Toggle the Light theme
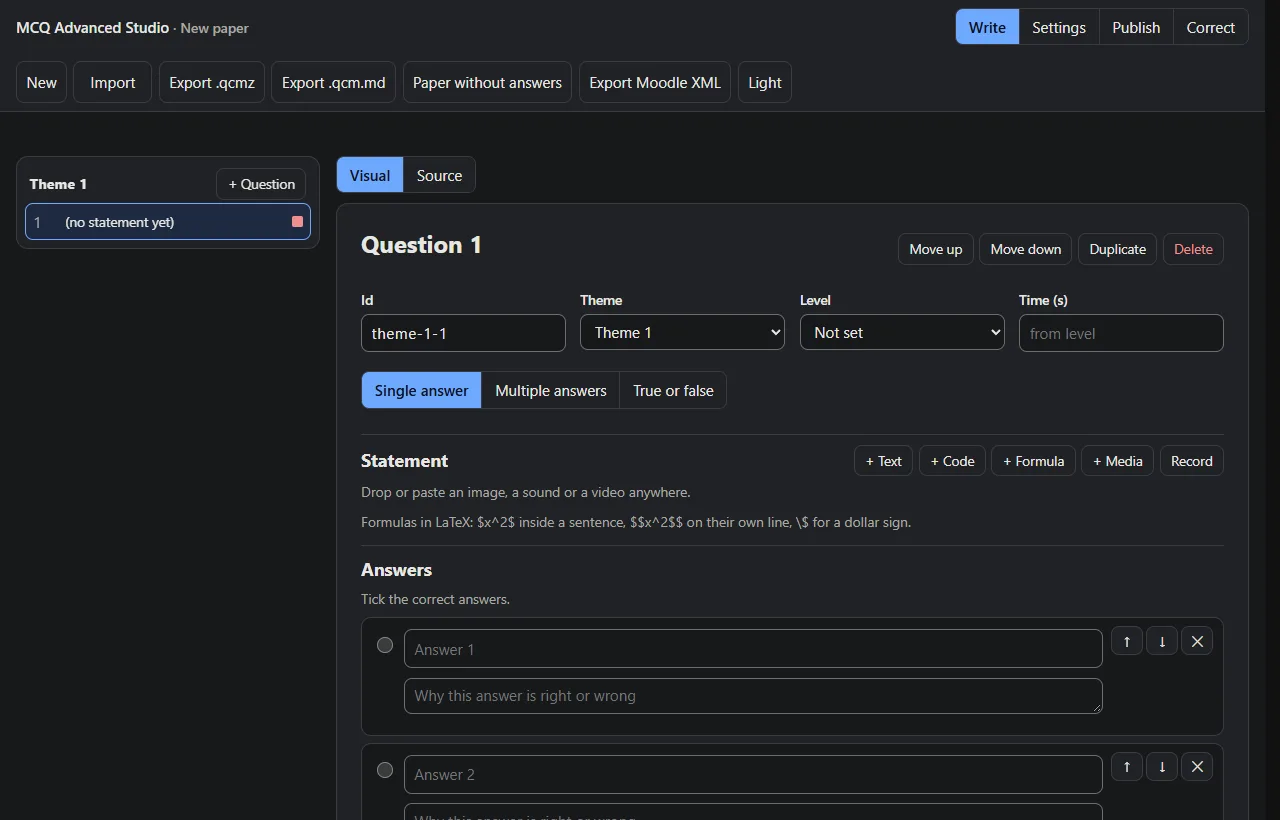 click(765, 83)
